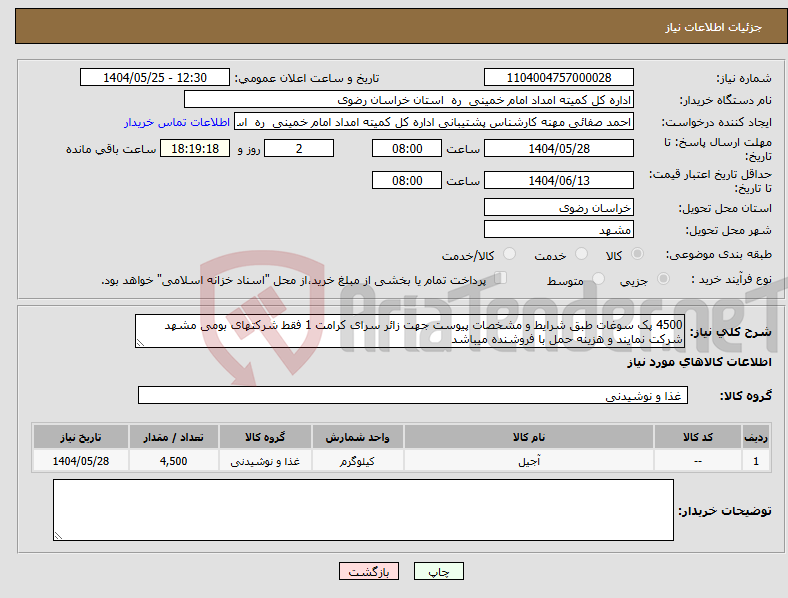Screen dimensions: 788x598
Task: Click the empty توضیحات خریدار textarea
Action: coord(363,510)
